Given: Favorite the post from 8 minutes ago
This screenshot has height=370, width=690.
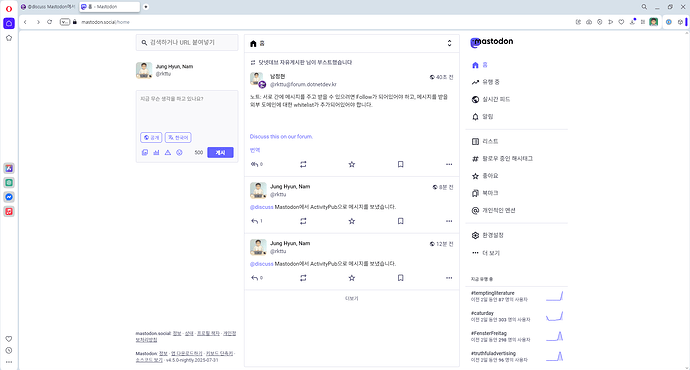Looking at the screenshot, I should coord(352,221).
